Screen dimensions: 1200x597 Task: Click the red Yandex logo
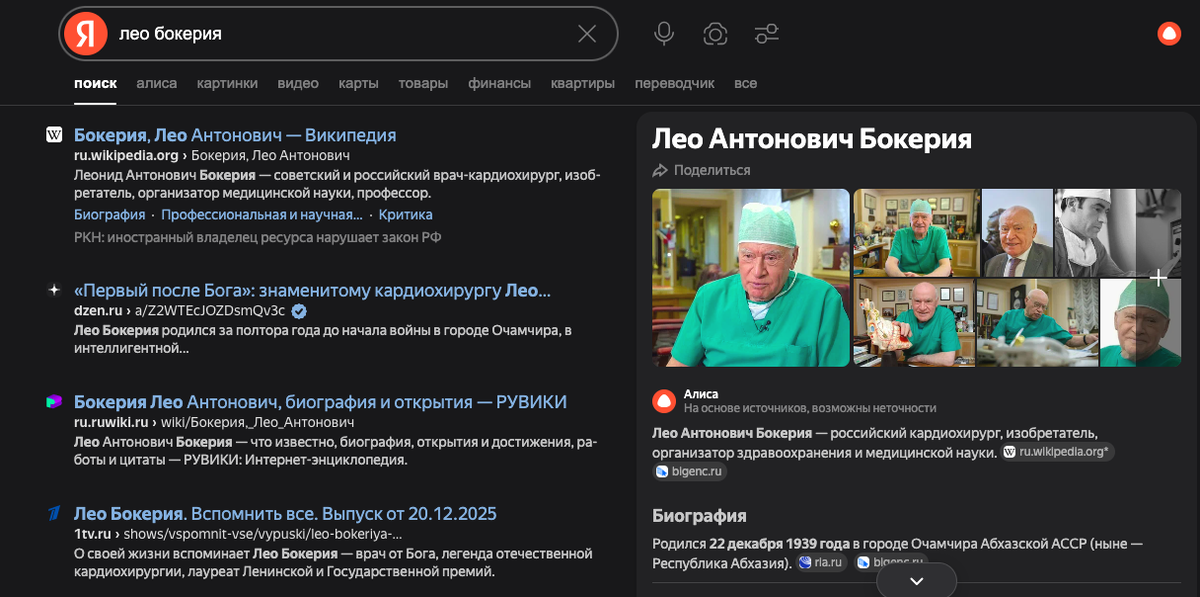click(85, 33)
